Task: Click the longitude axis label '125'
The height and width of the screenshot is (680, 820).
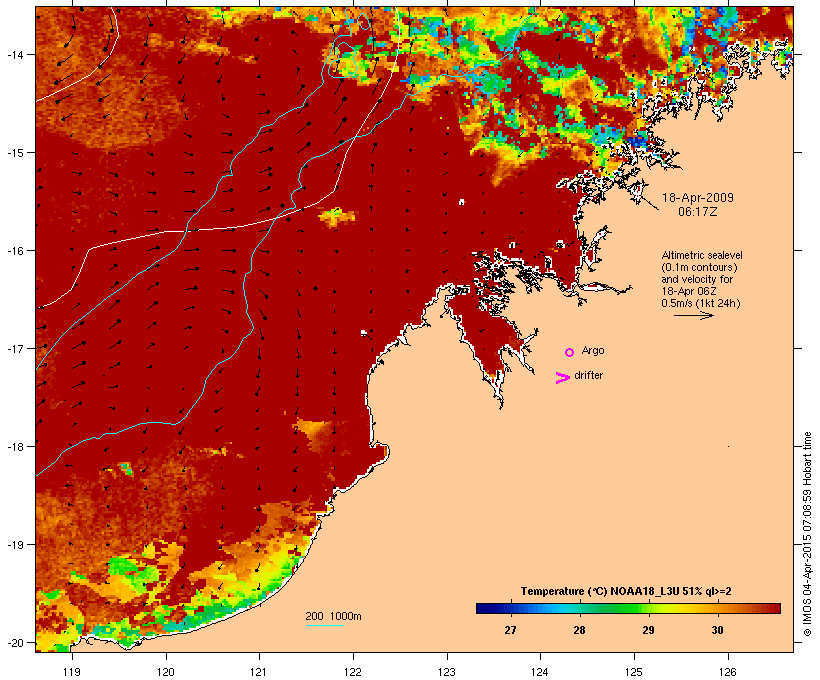Action: pos(634,672)
